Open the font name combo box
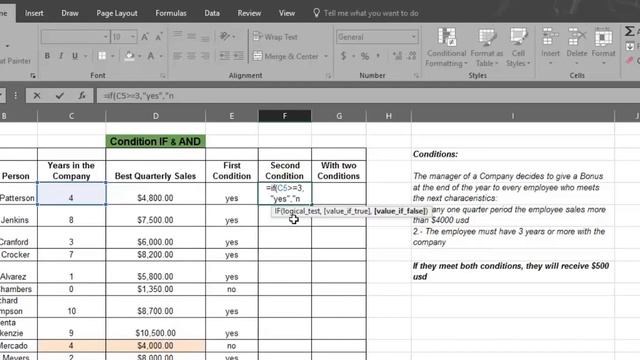The height and width of the screenshot is (360, 640). click(75, 37)
